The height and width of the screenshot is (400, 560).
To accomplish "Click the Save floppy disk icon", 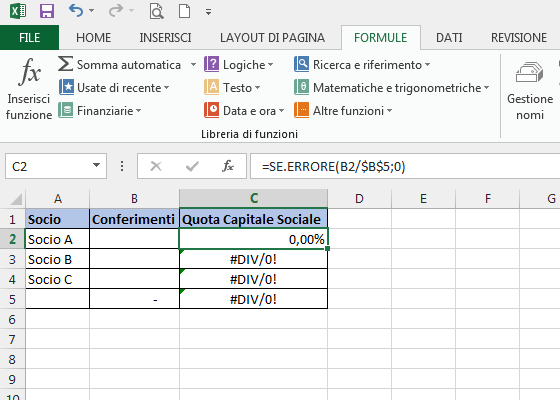I will click(47, 11).
